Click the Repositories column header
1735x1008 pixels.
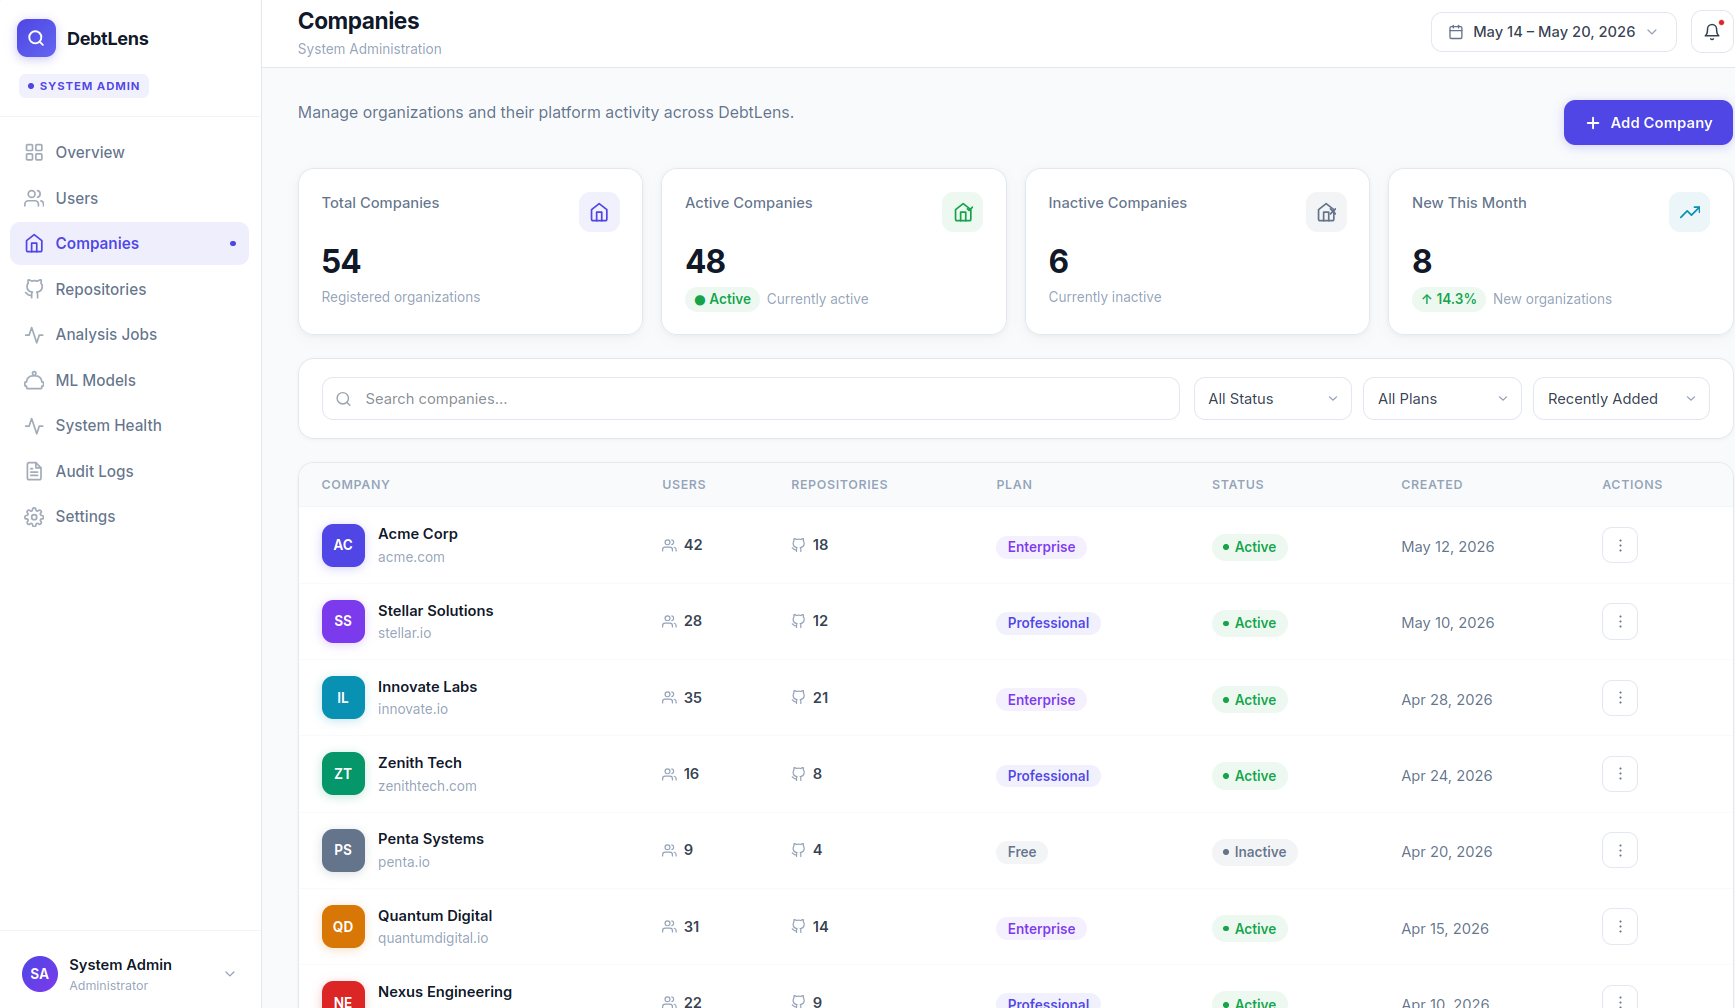pyautogui.click(x=839, y=485)
